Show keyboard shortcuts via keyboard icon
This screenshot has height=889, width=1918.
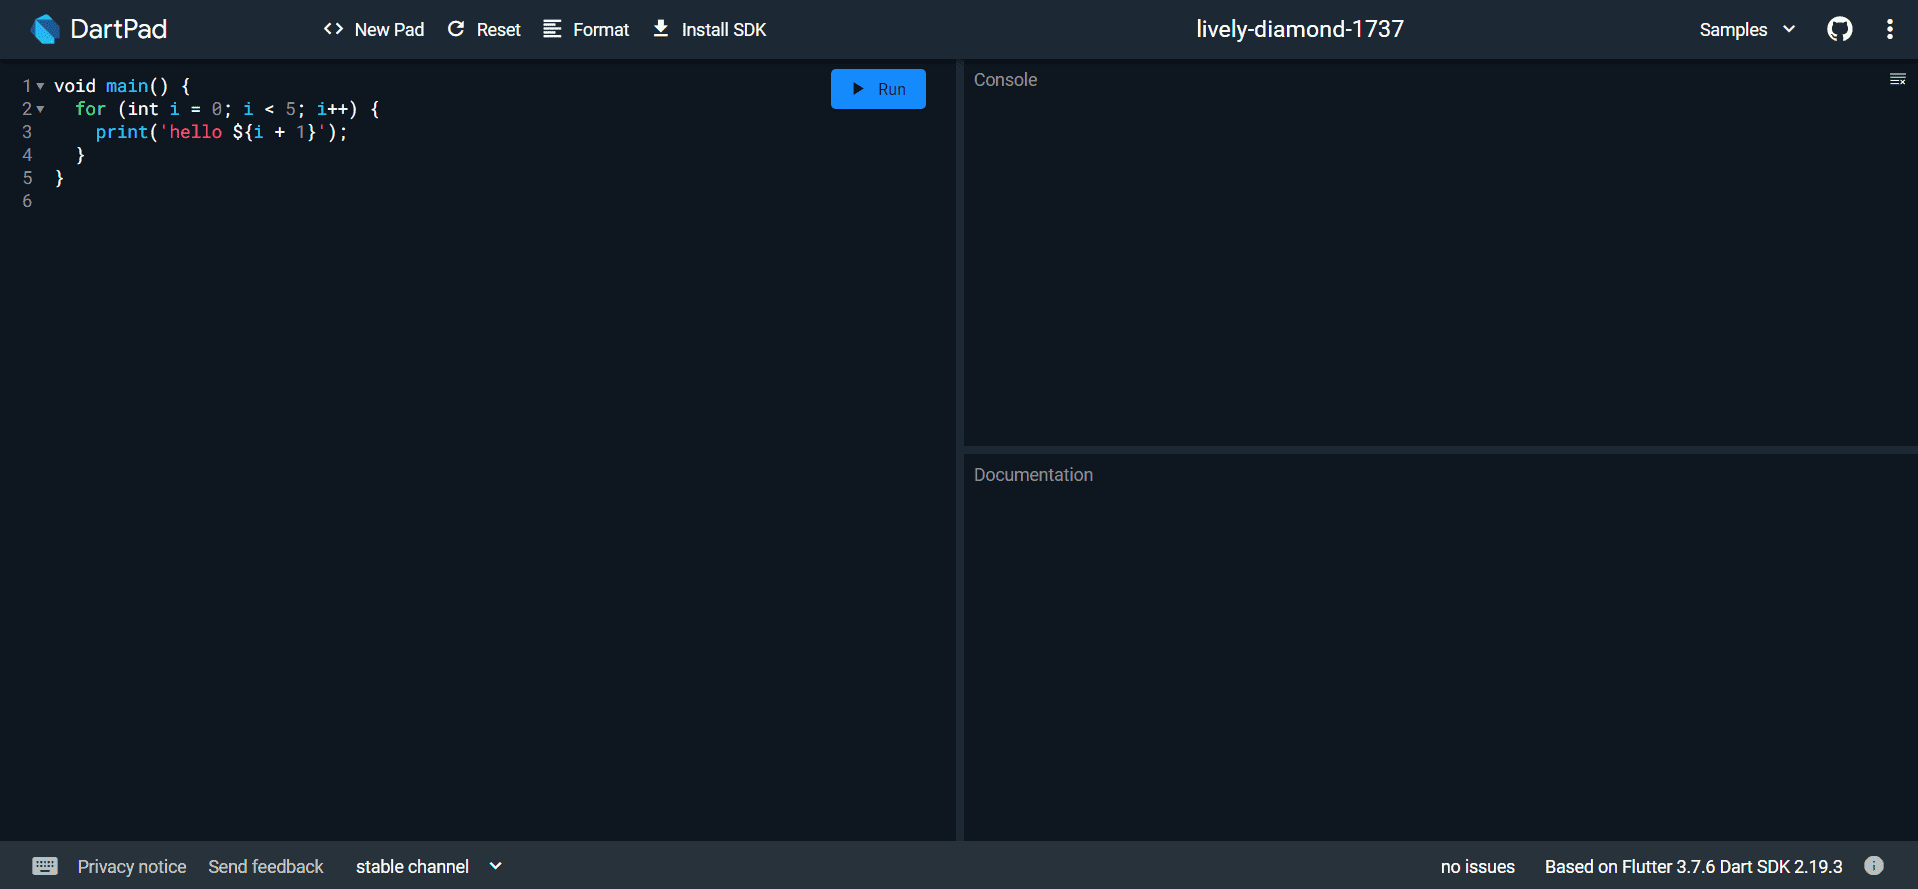[x=45, y=866]
